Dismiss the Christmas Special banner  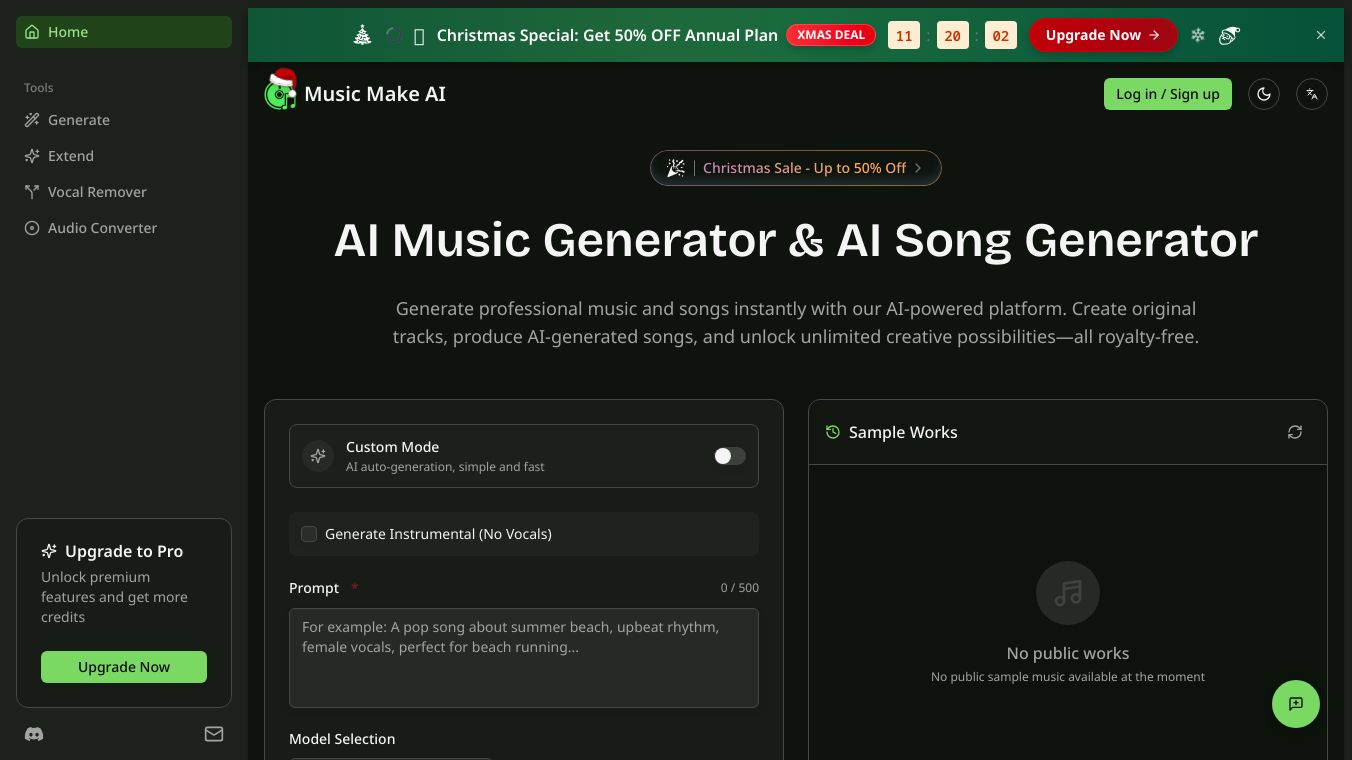1321,35
